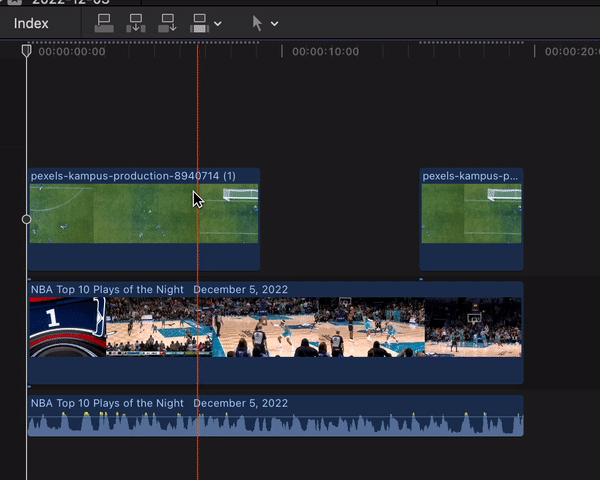This screenshot has height=480, width=600.
Task: Click the insert clip edit icon
Action: 136,23
